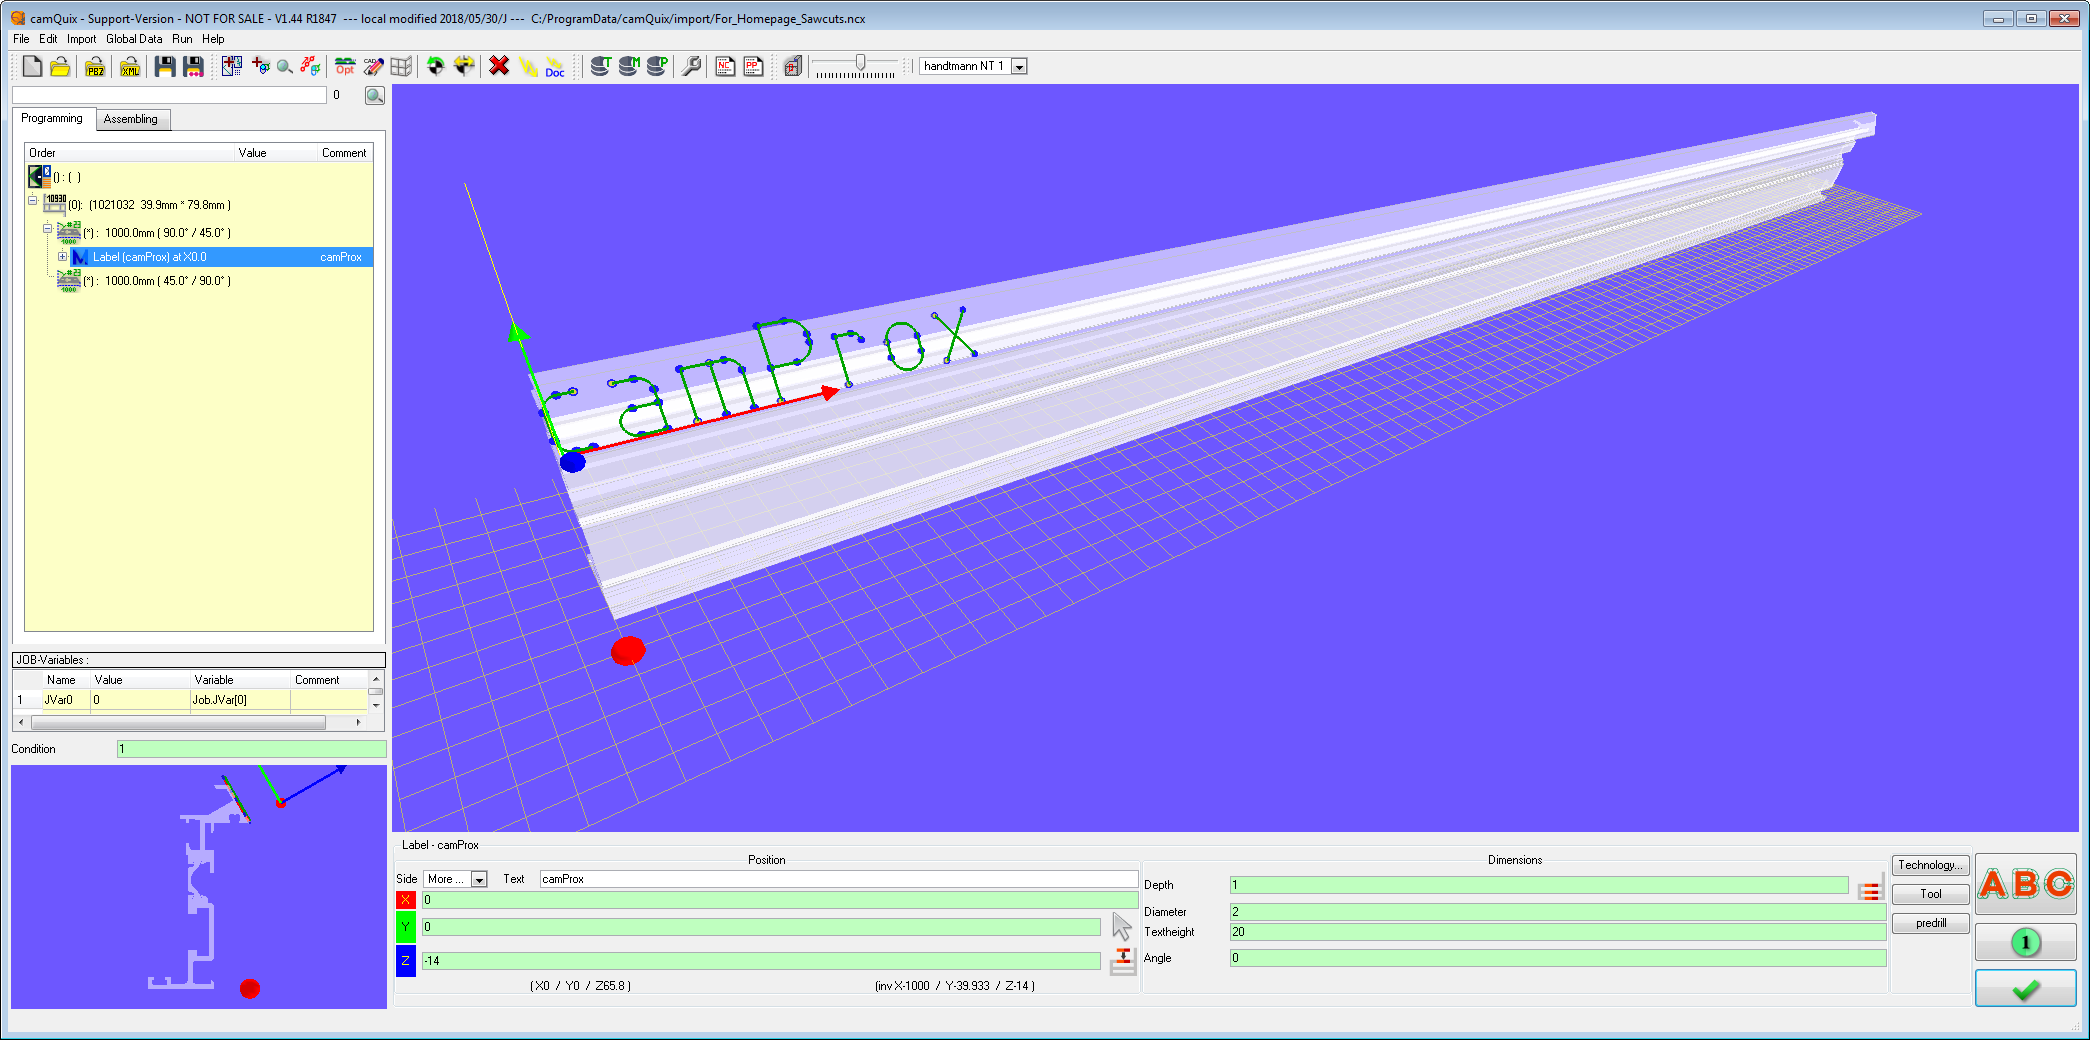The image size is (2090, 1040).
Task: Click the PBZ import icon
Action: [95, 66]
